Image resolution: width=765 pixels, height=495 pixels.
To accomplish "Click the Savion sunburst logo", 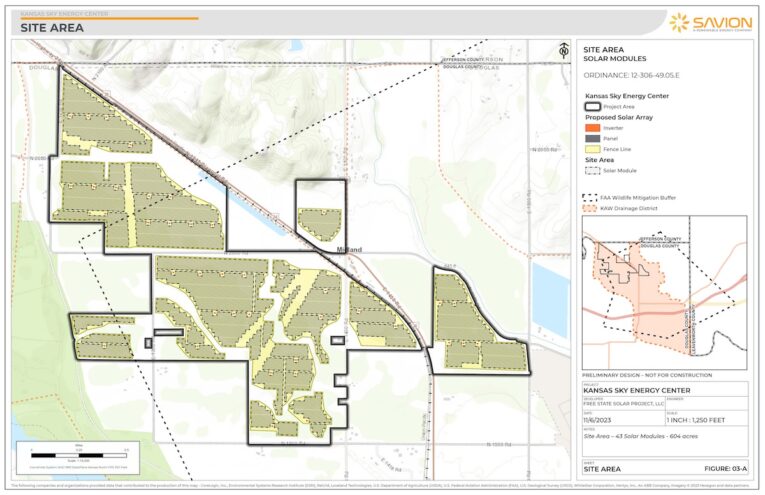I will point(679,23).
